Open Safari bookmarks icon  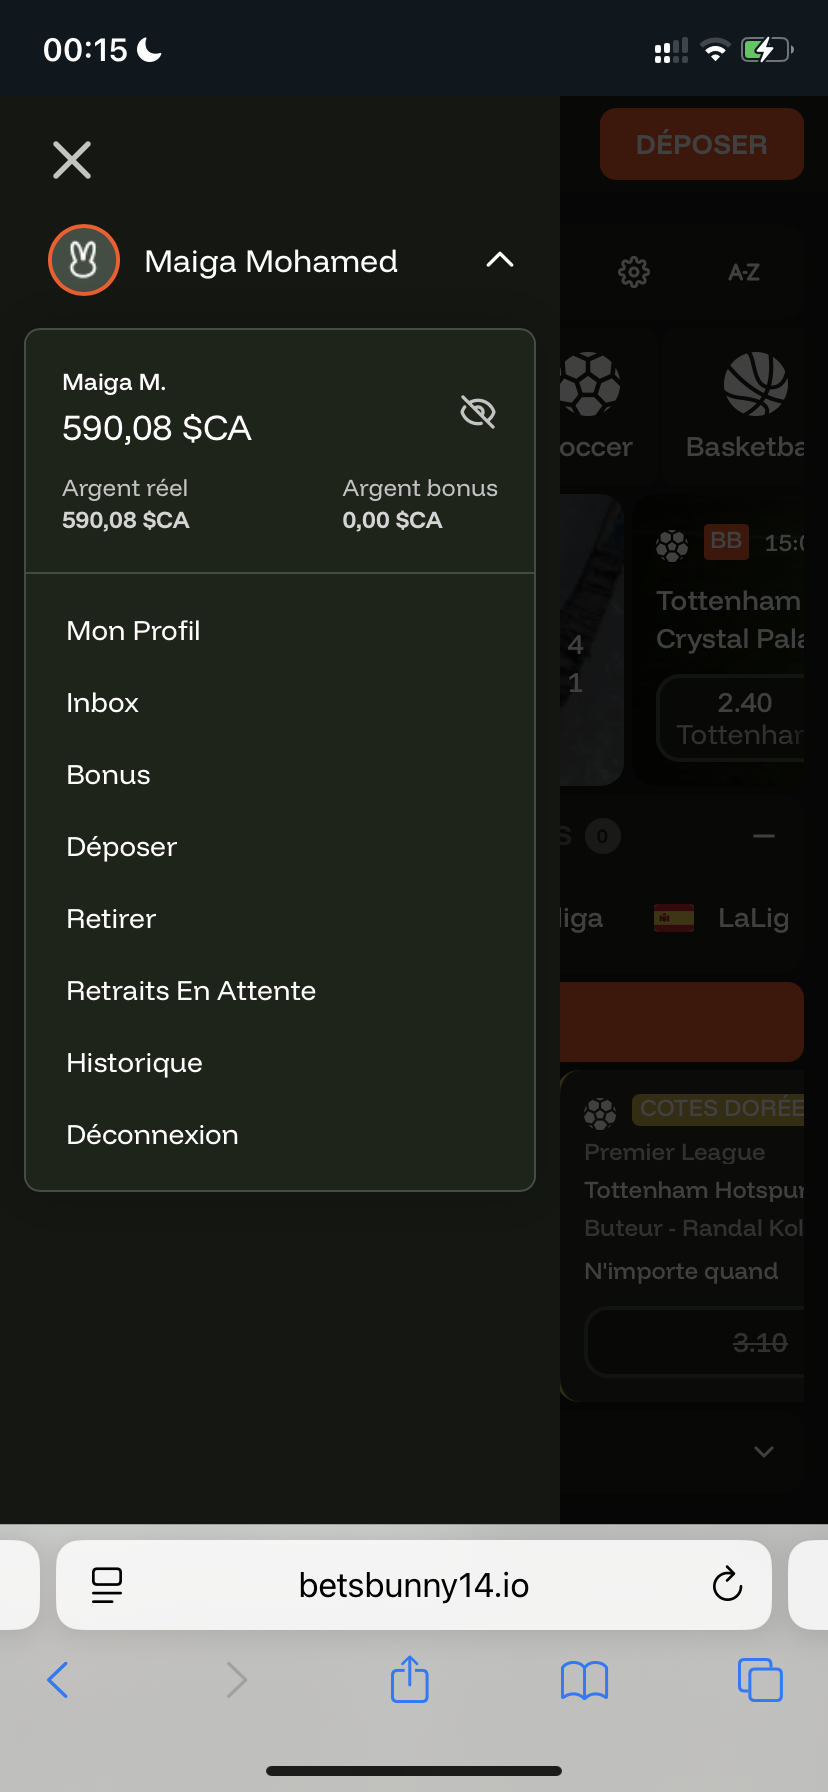(585, 1680)
